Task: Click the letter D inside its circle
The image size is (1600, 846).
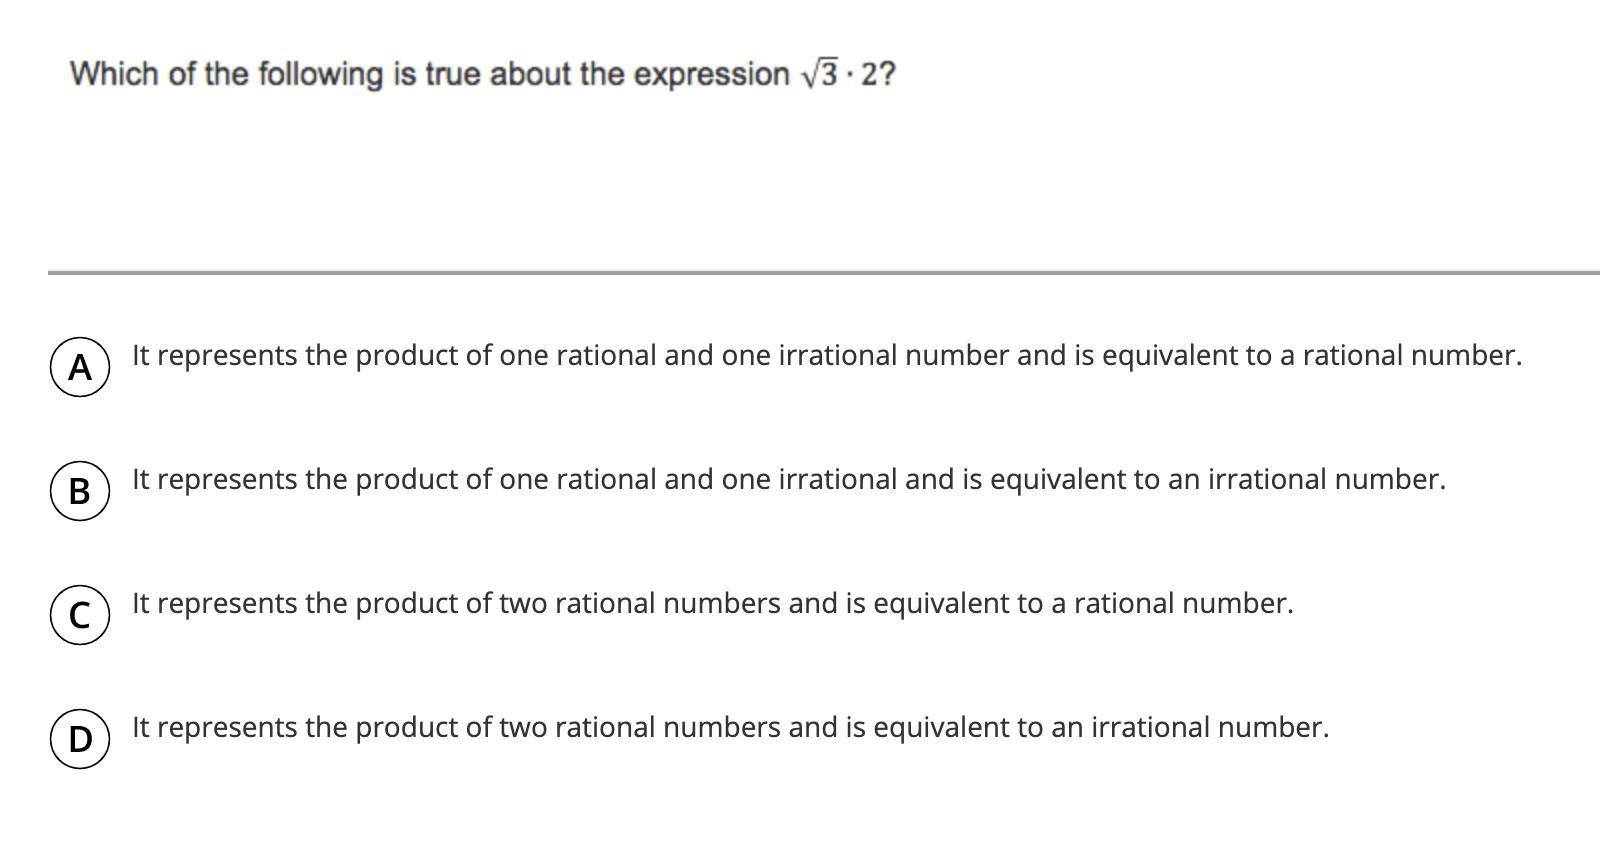Action: [x=80, y=739]
